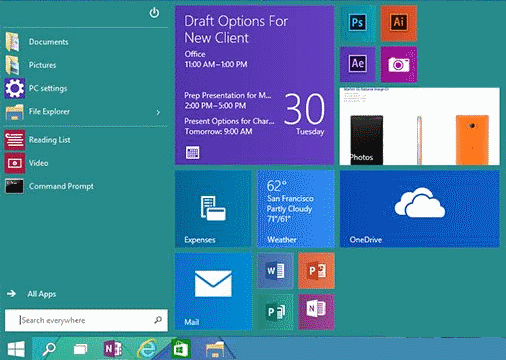The image size is (506, 360).
Task: Click the power button icon
Action: pos(154,13)
